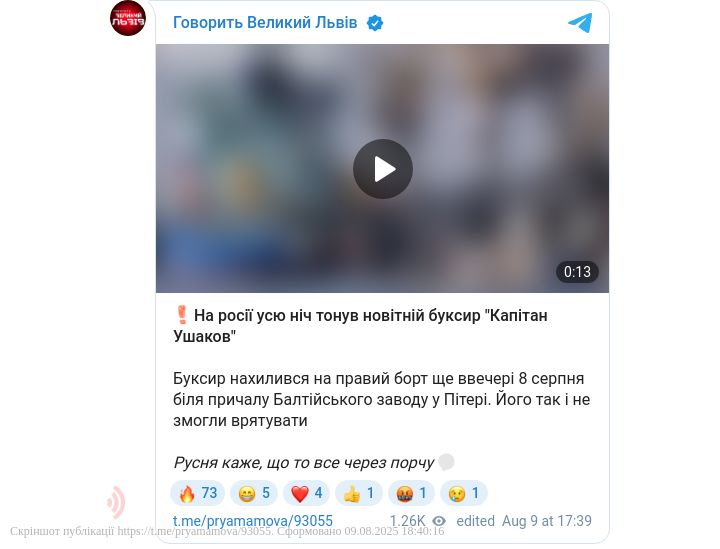
Task: Open the Telegram logo icon
Action: coord(580,22)
